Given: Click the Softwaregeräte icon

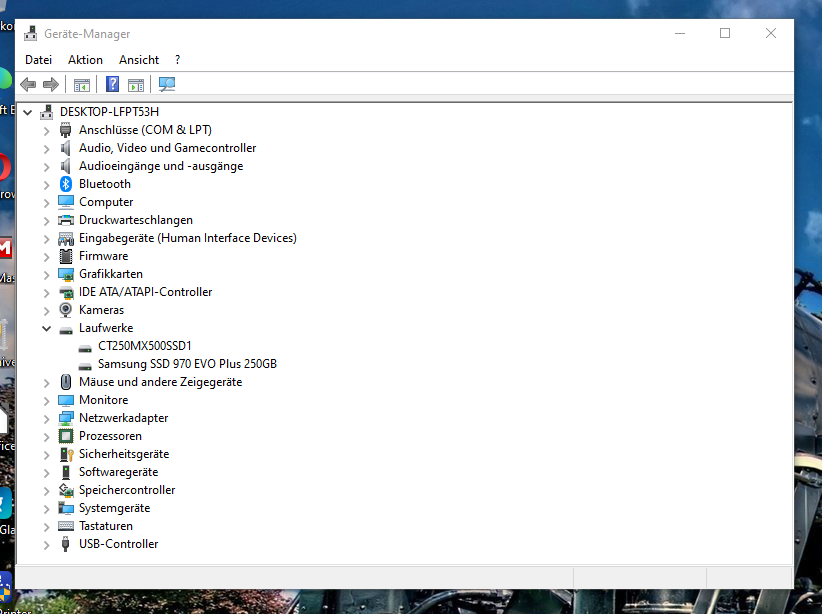Looking at the screenshot, I should 66,472.
